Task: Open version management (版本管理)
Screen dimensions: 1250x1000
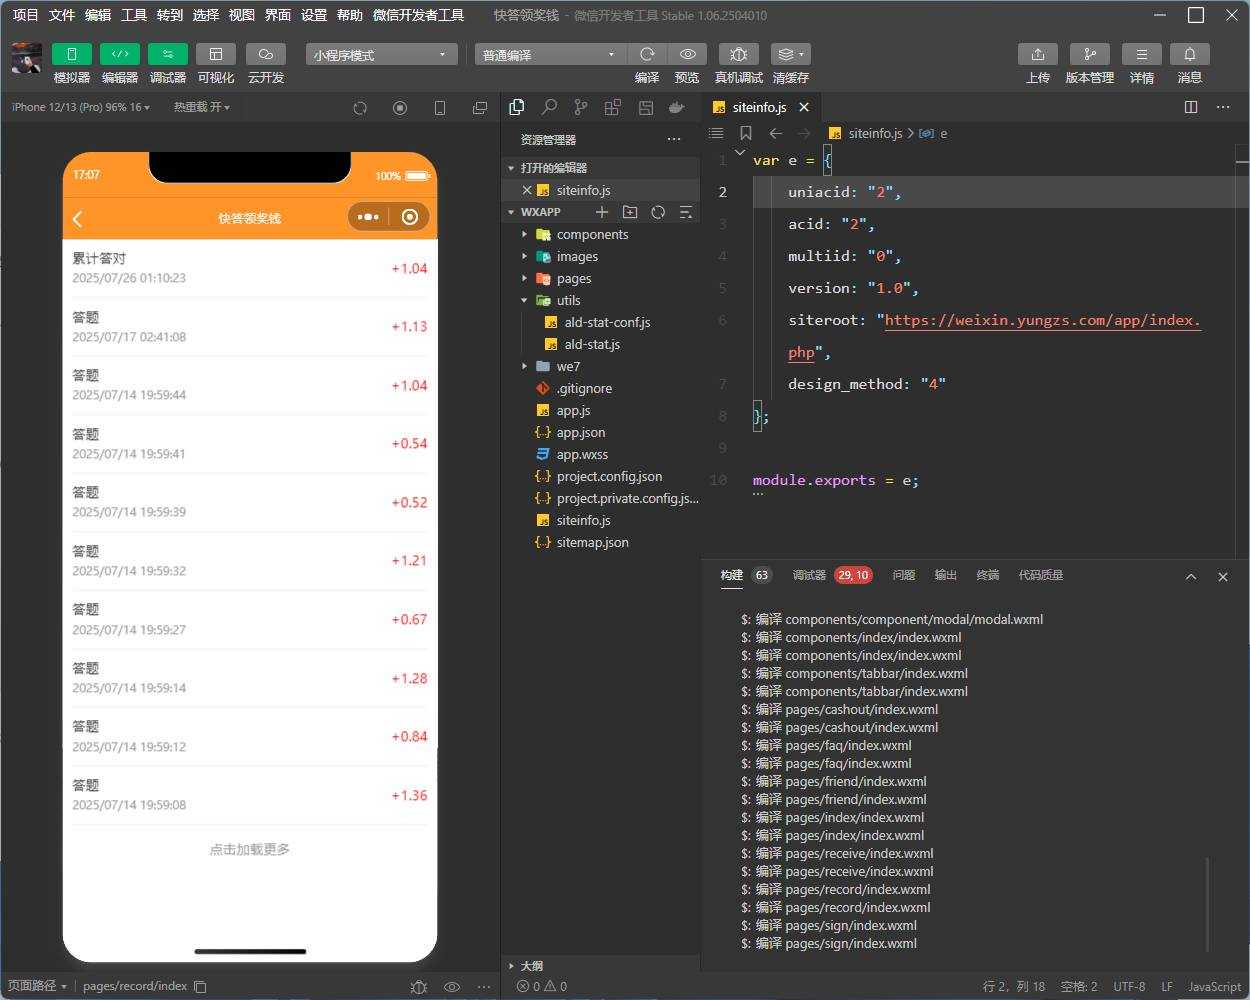Action: (1090, 54)
